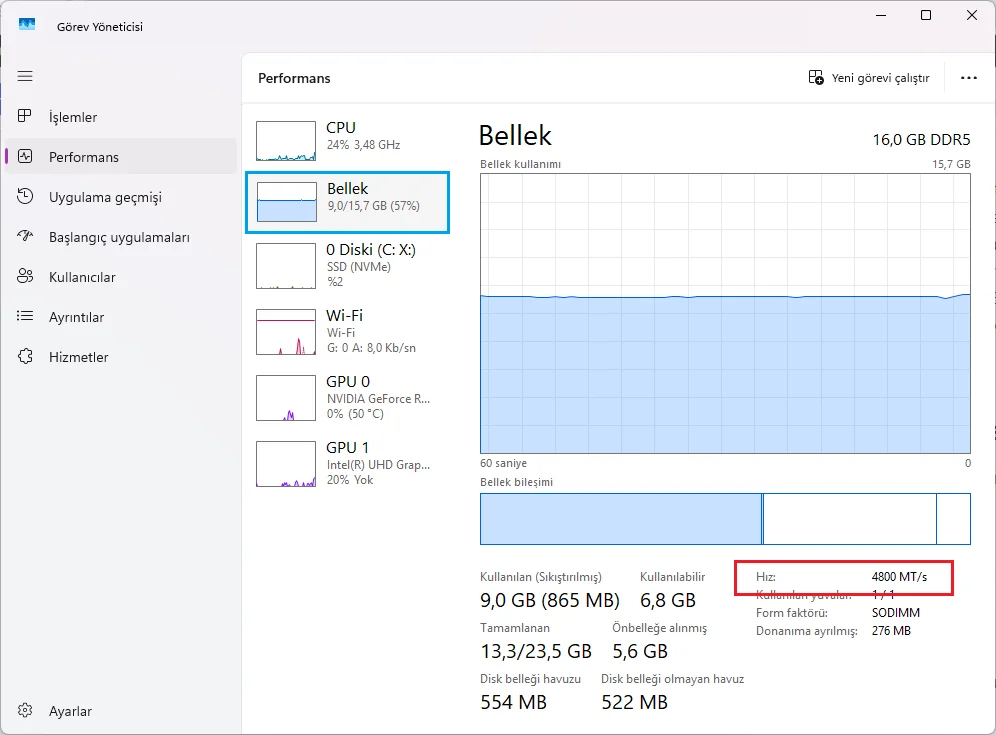Open the Hizmetler services icon
Screen dimensions: 996x735
click(x=25, y=356)
